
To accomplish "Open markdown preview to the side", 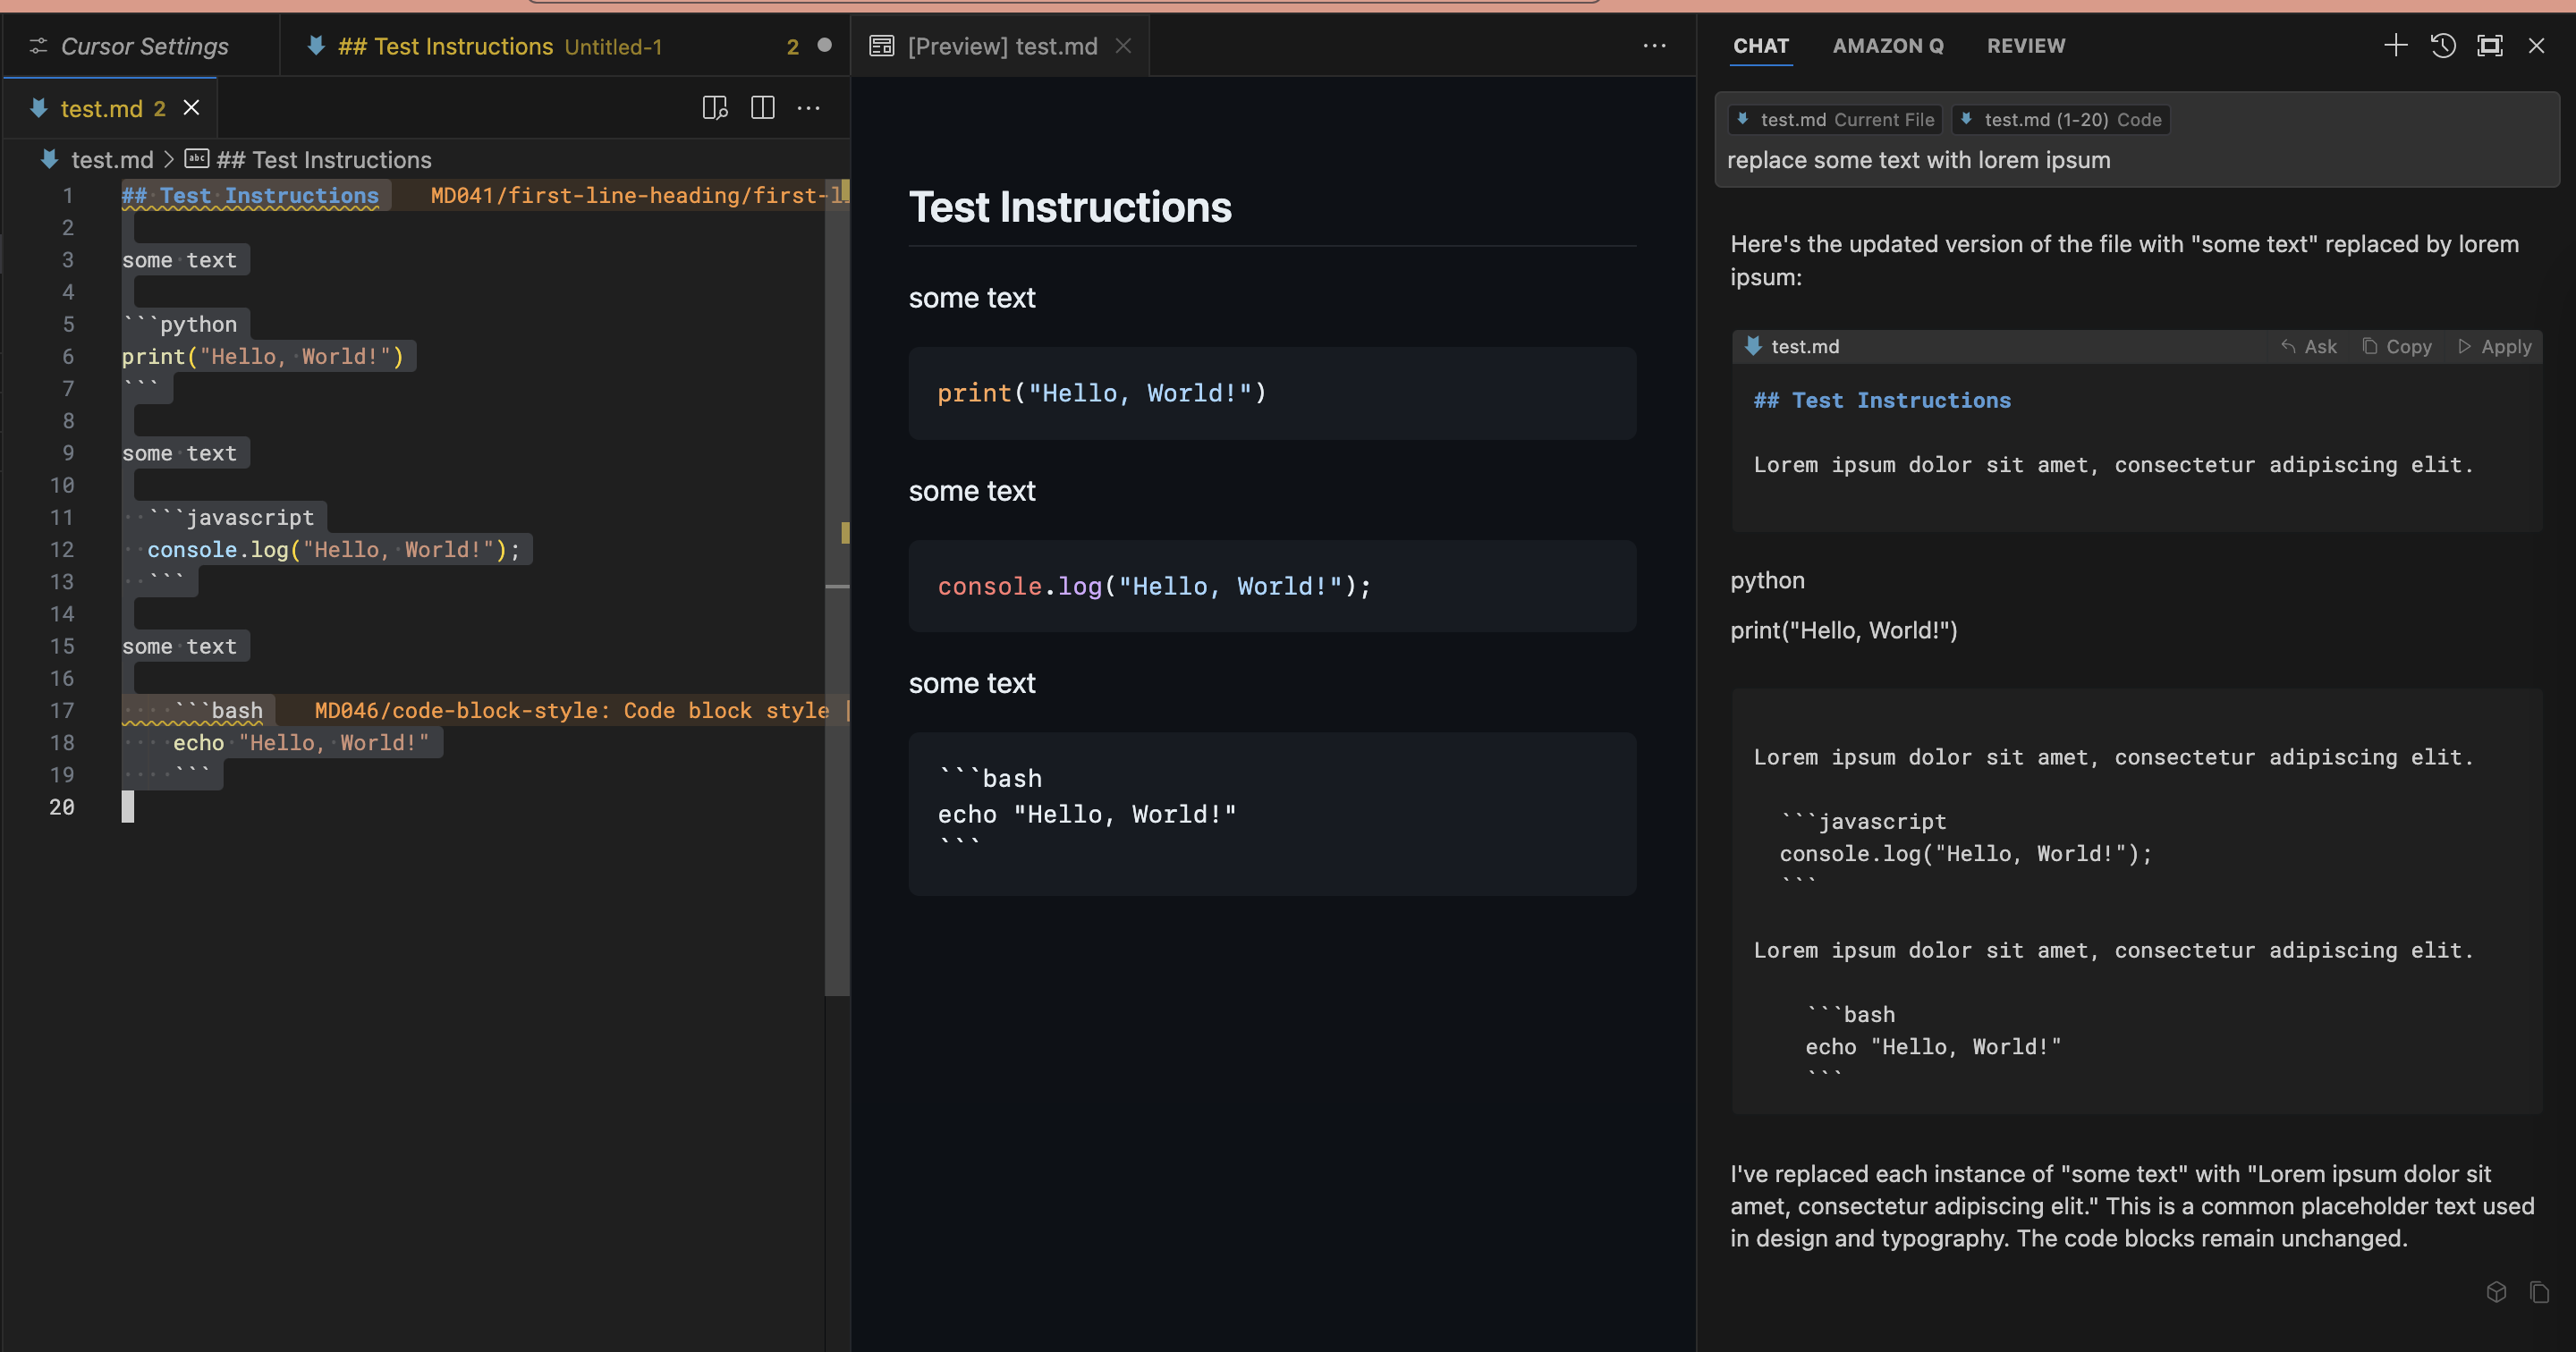I will [x=715, y=108].
